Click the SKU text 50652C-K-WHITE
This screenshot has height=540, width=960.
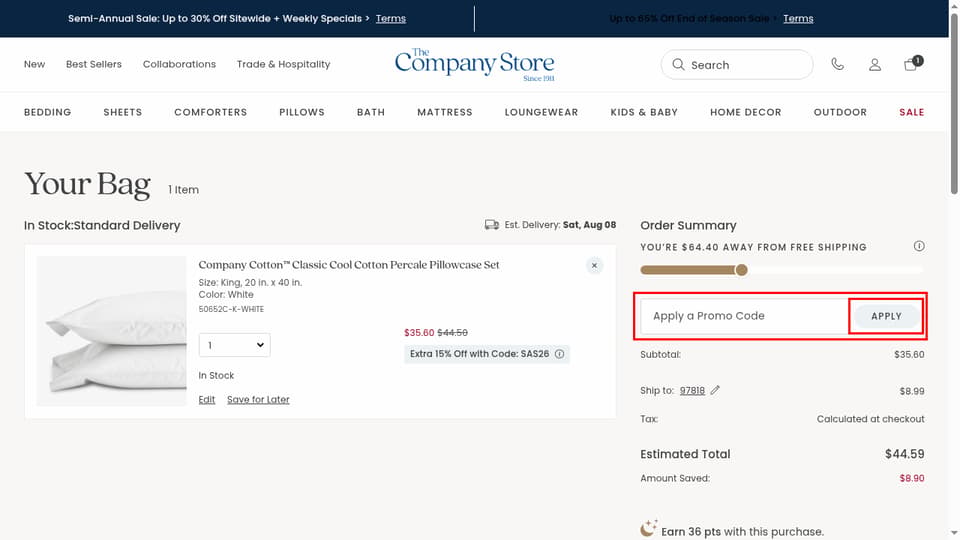coord(231,309)
